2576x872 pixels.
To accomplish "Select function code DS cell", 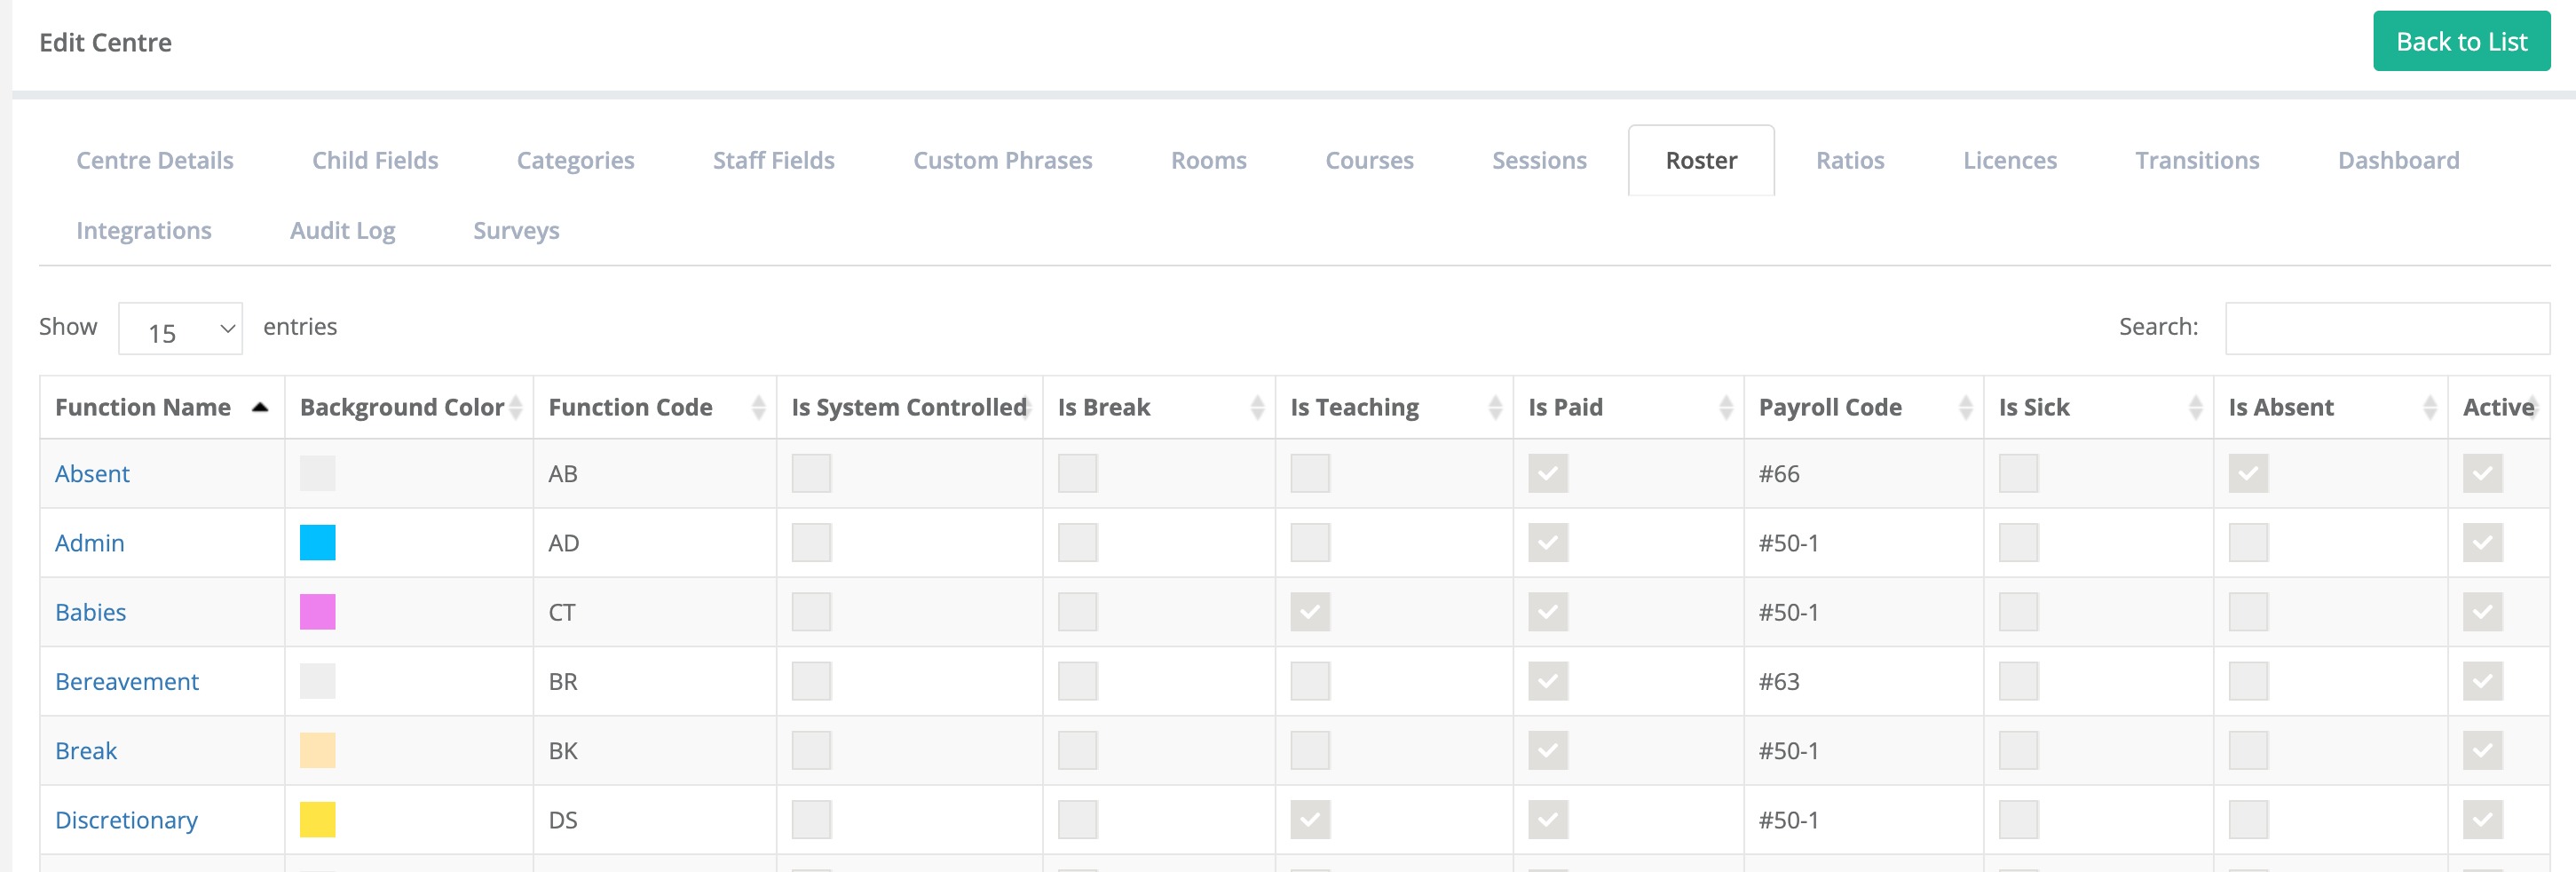I will 654,819.
